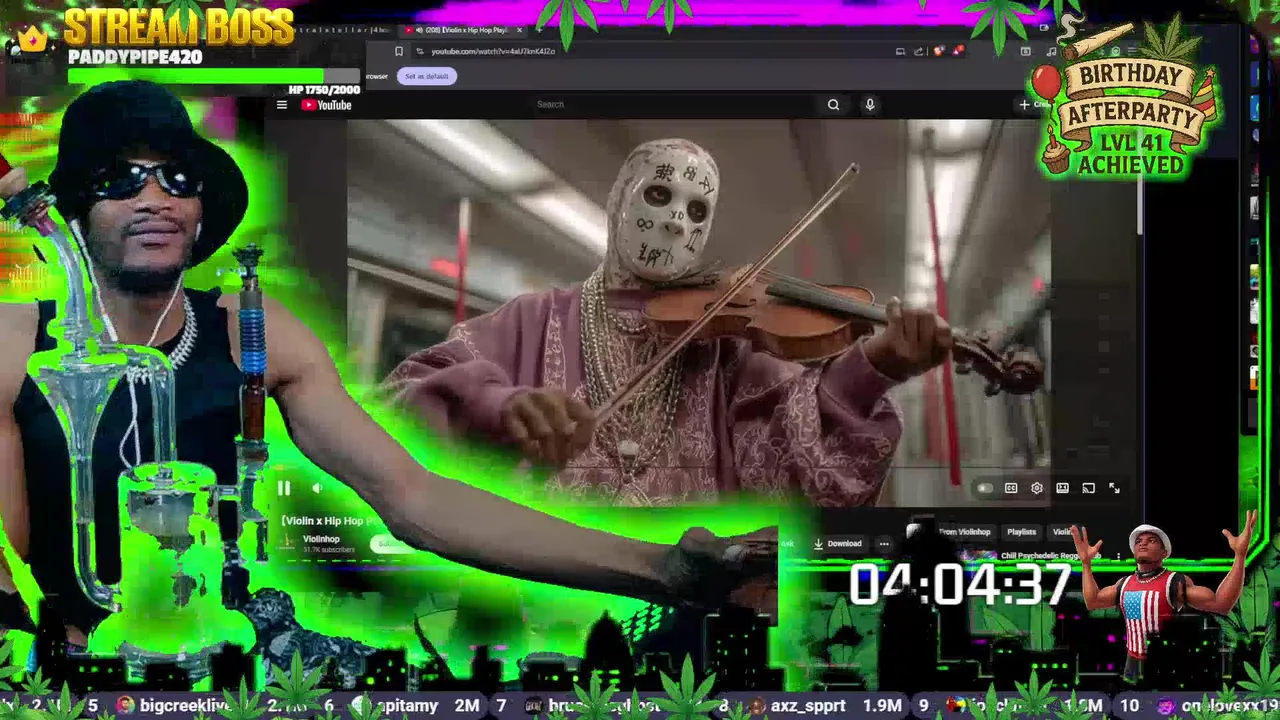Open the YouTube hamburger guide menu
Image resolution: width=1280 pixels, height=720 pixels.
click(x=282, y=105)
